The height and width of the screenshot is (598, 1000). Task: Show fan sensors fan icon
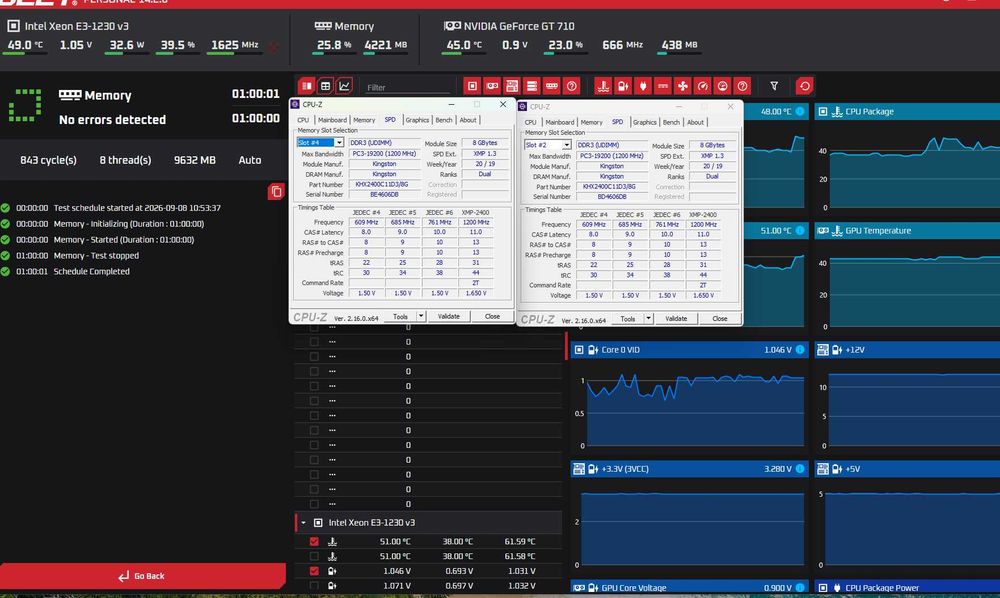(682, 86)
